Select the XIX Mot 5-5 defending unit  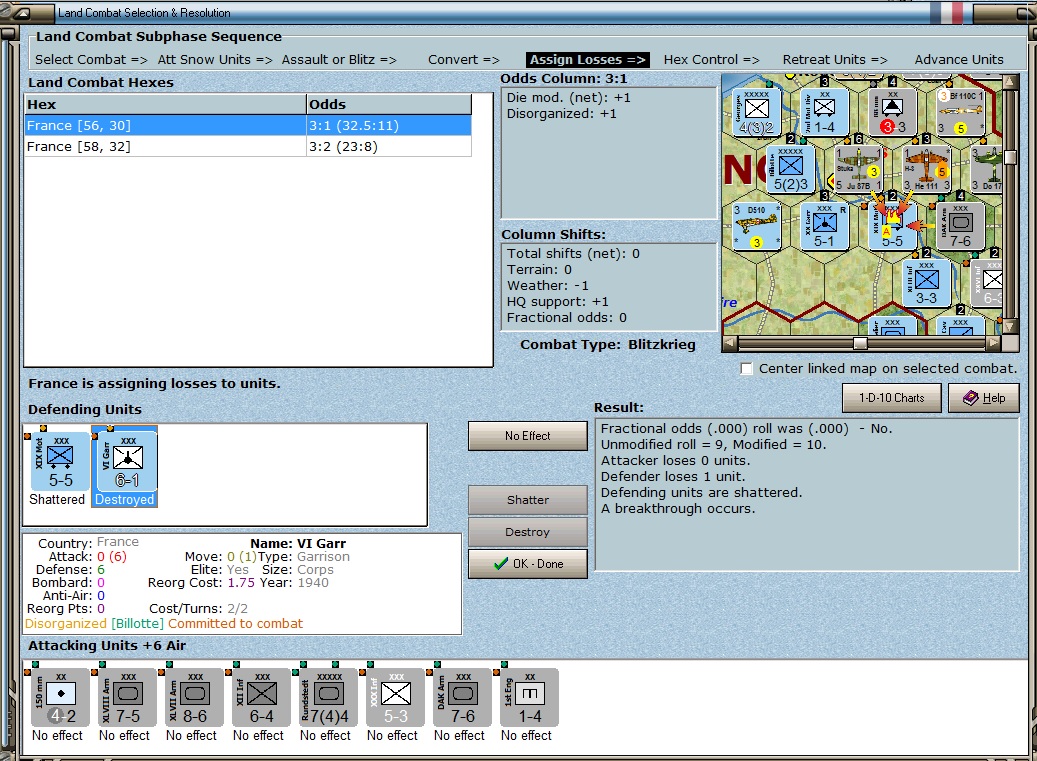pos(60,461)
